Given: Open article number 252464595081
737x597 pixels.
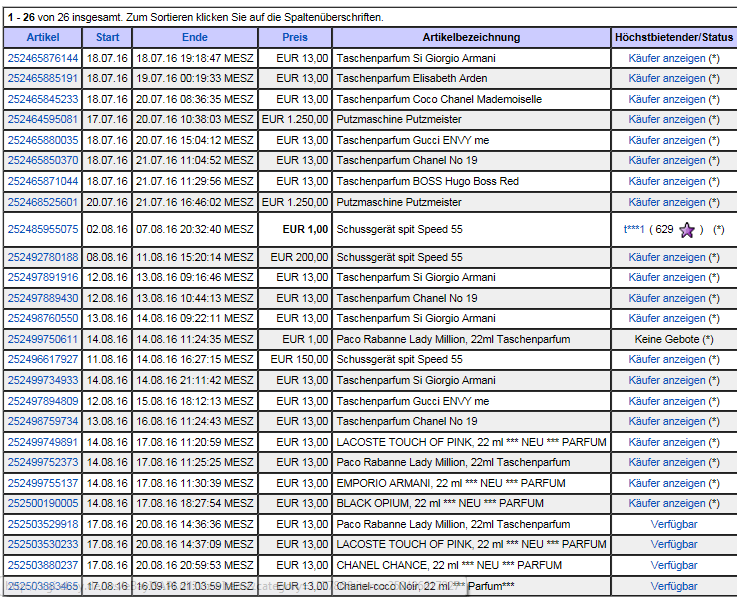Looking at the screenshot, I should click(43, 119).
